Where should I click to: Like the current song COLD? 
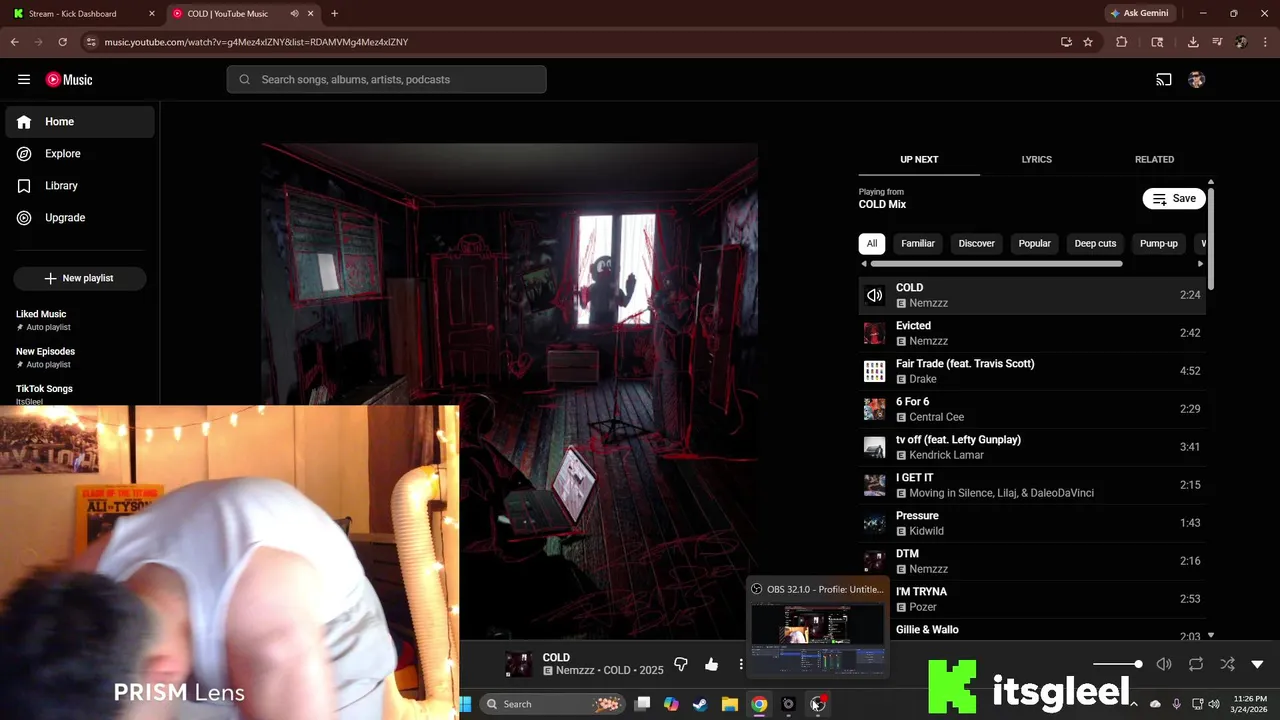[711, 664]
